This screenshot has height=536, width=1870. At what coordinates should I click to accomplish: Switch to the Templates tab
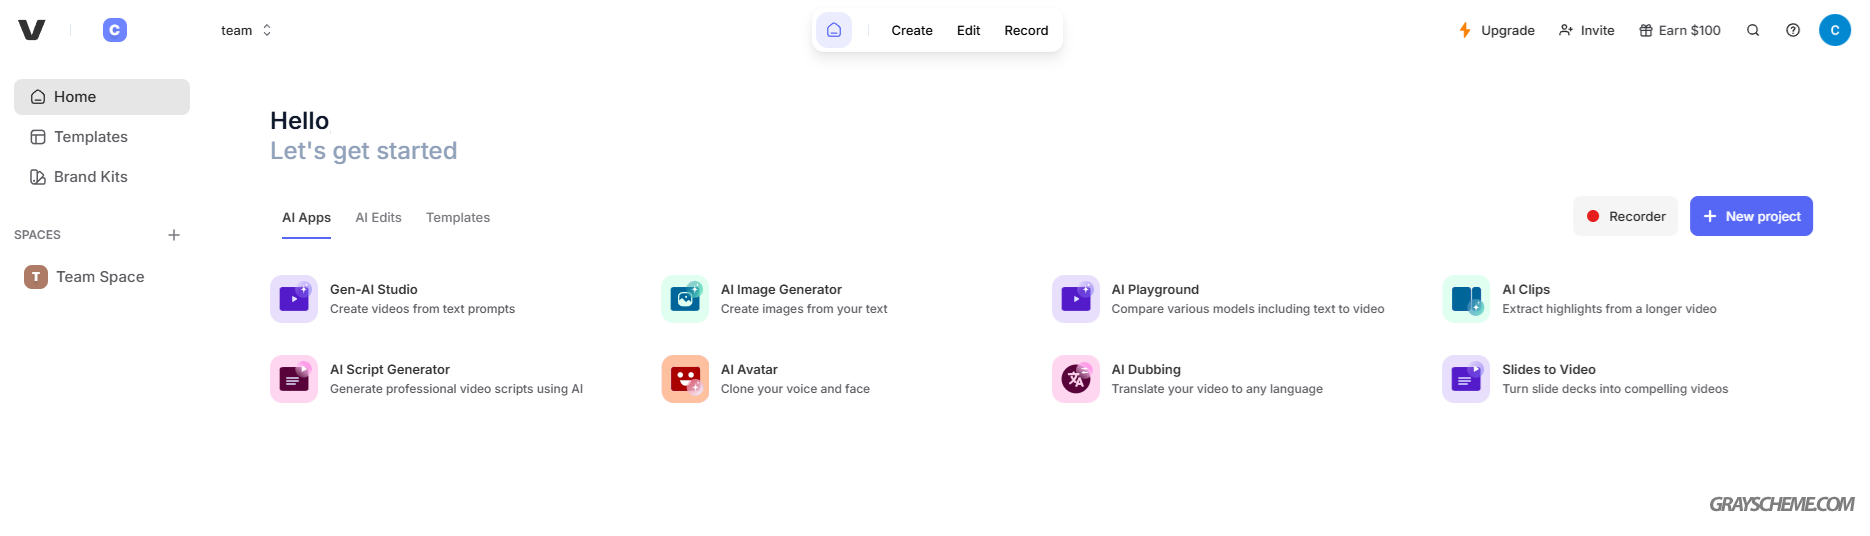click(x=458, y=217)
